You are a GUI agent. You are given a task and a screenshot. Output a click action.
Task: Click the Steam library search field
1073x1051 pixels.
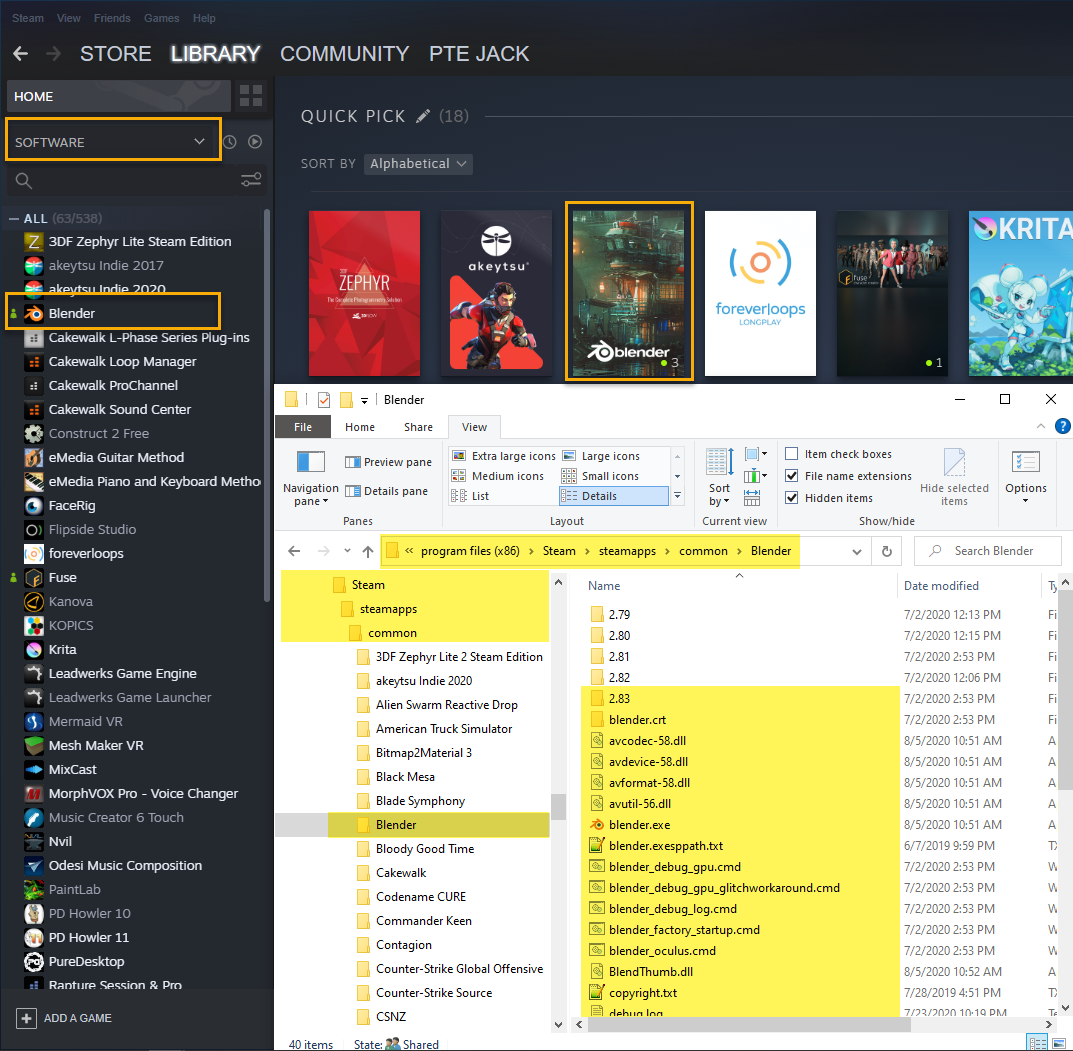[123, 181]
